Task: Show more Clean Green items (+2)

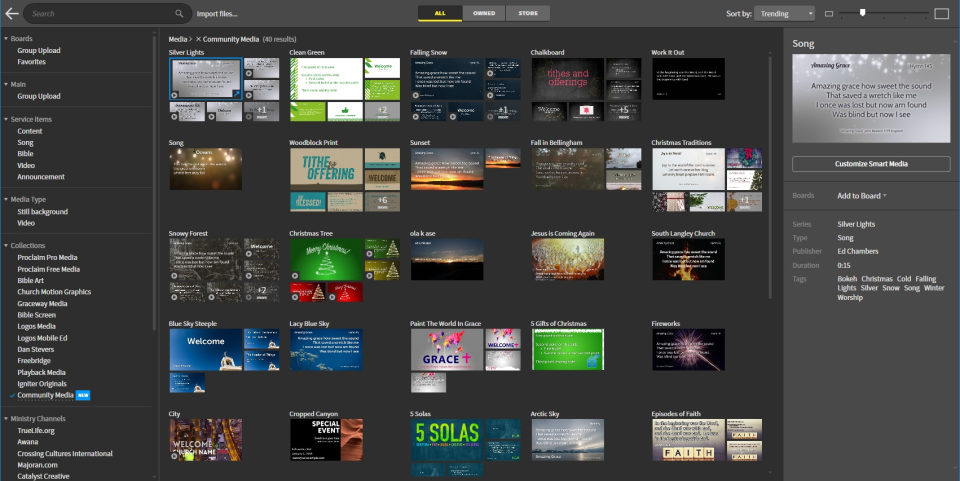Action: pyautogui.click(x=382, y=111)
